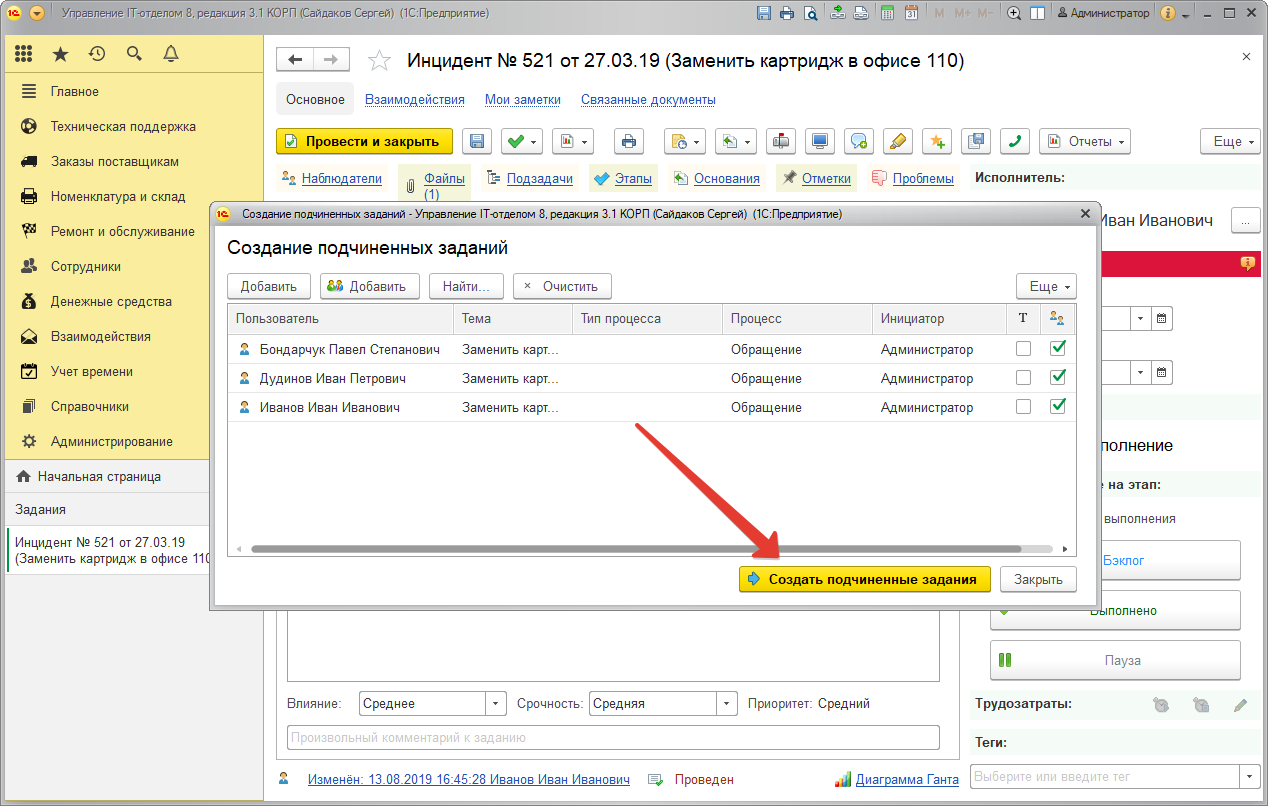Screen dimensions: 1268x806
Task: Click the mailbox toolbar icon
Action: tap(781, 141)
